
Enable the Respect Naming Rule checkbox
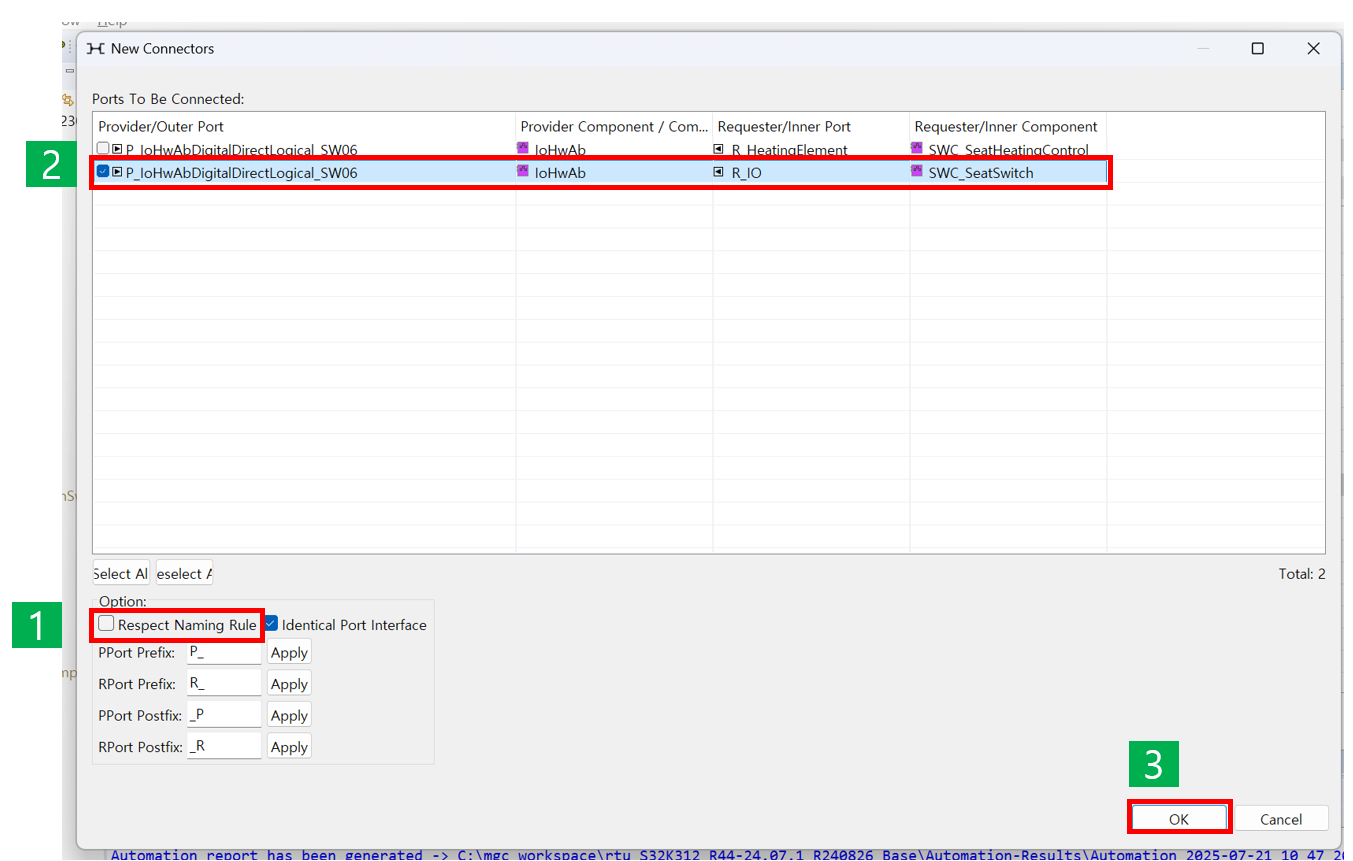coord(107,624)
